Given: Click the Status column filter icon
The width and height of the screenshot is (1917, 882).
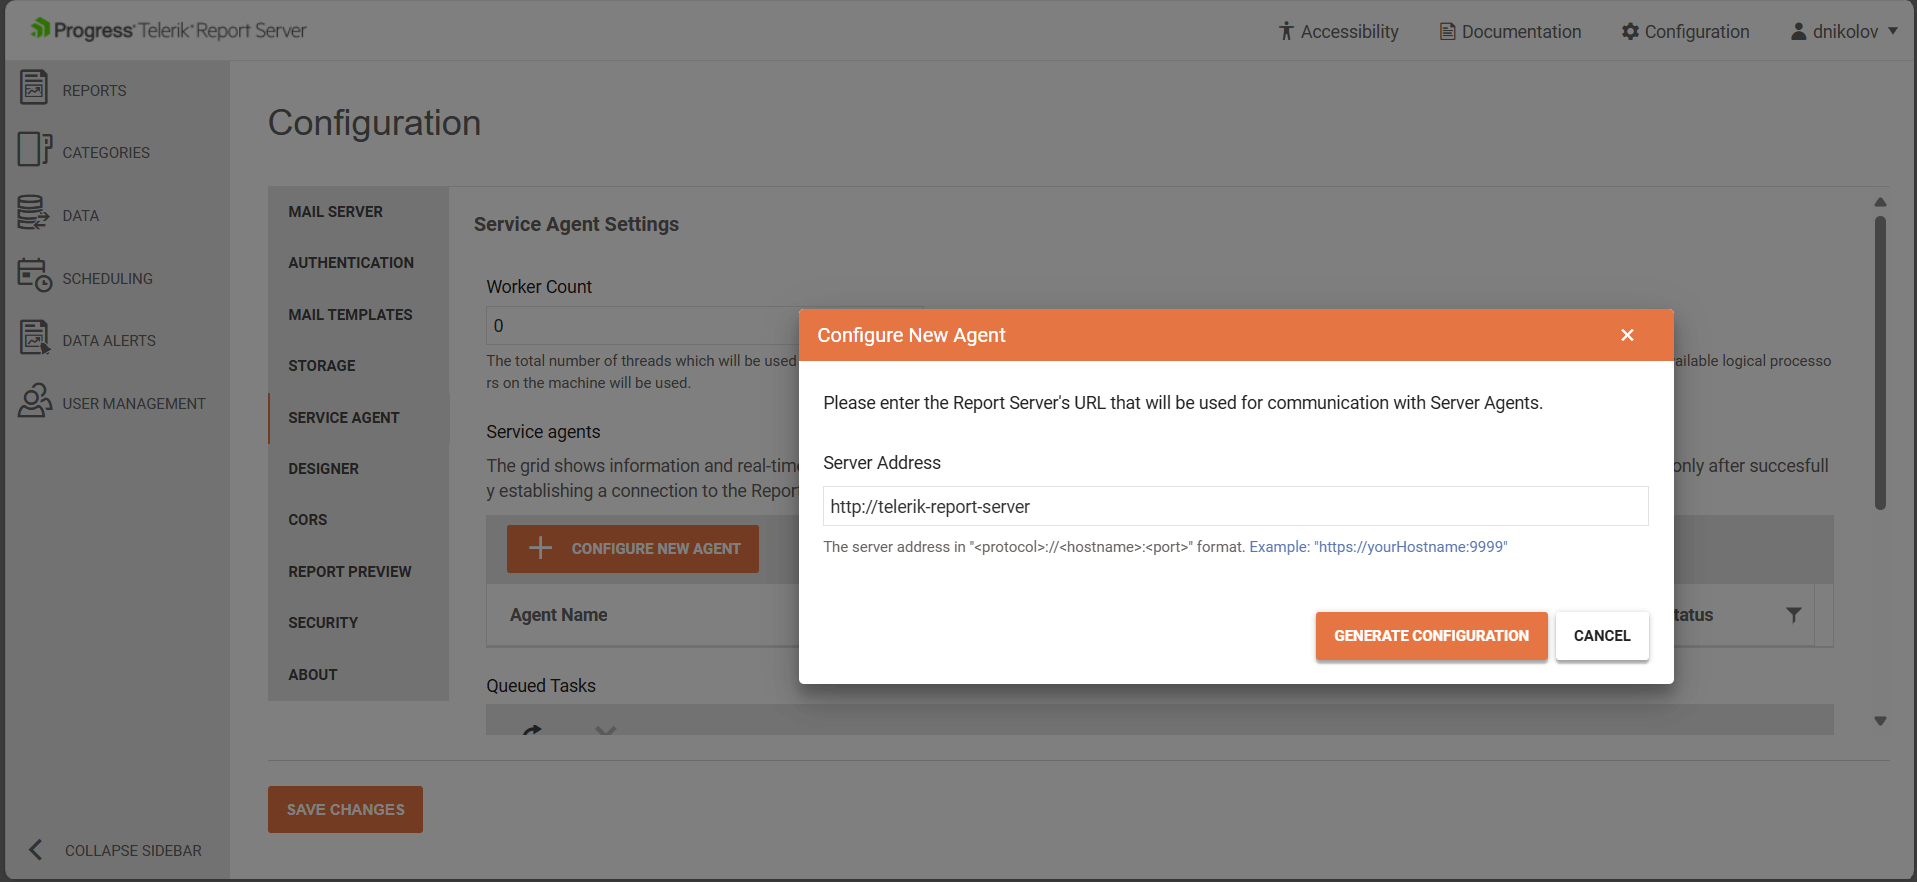Looking at the screenshot, I should click(1794, 615).
